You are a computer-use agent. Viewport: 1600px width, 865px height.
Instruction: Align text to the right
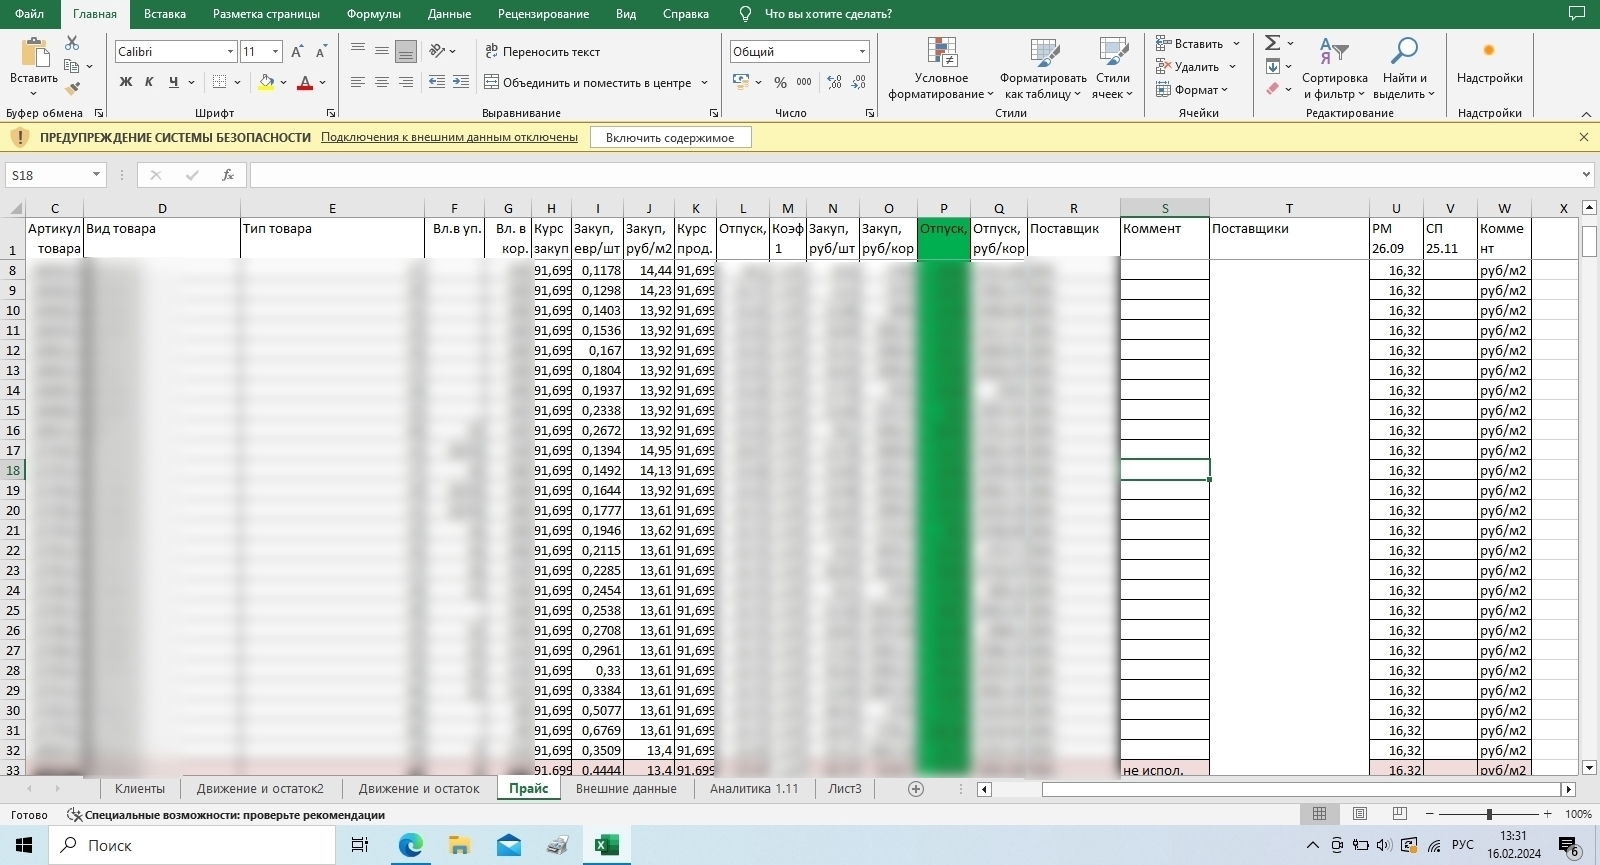[x=406, y=82]
